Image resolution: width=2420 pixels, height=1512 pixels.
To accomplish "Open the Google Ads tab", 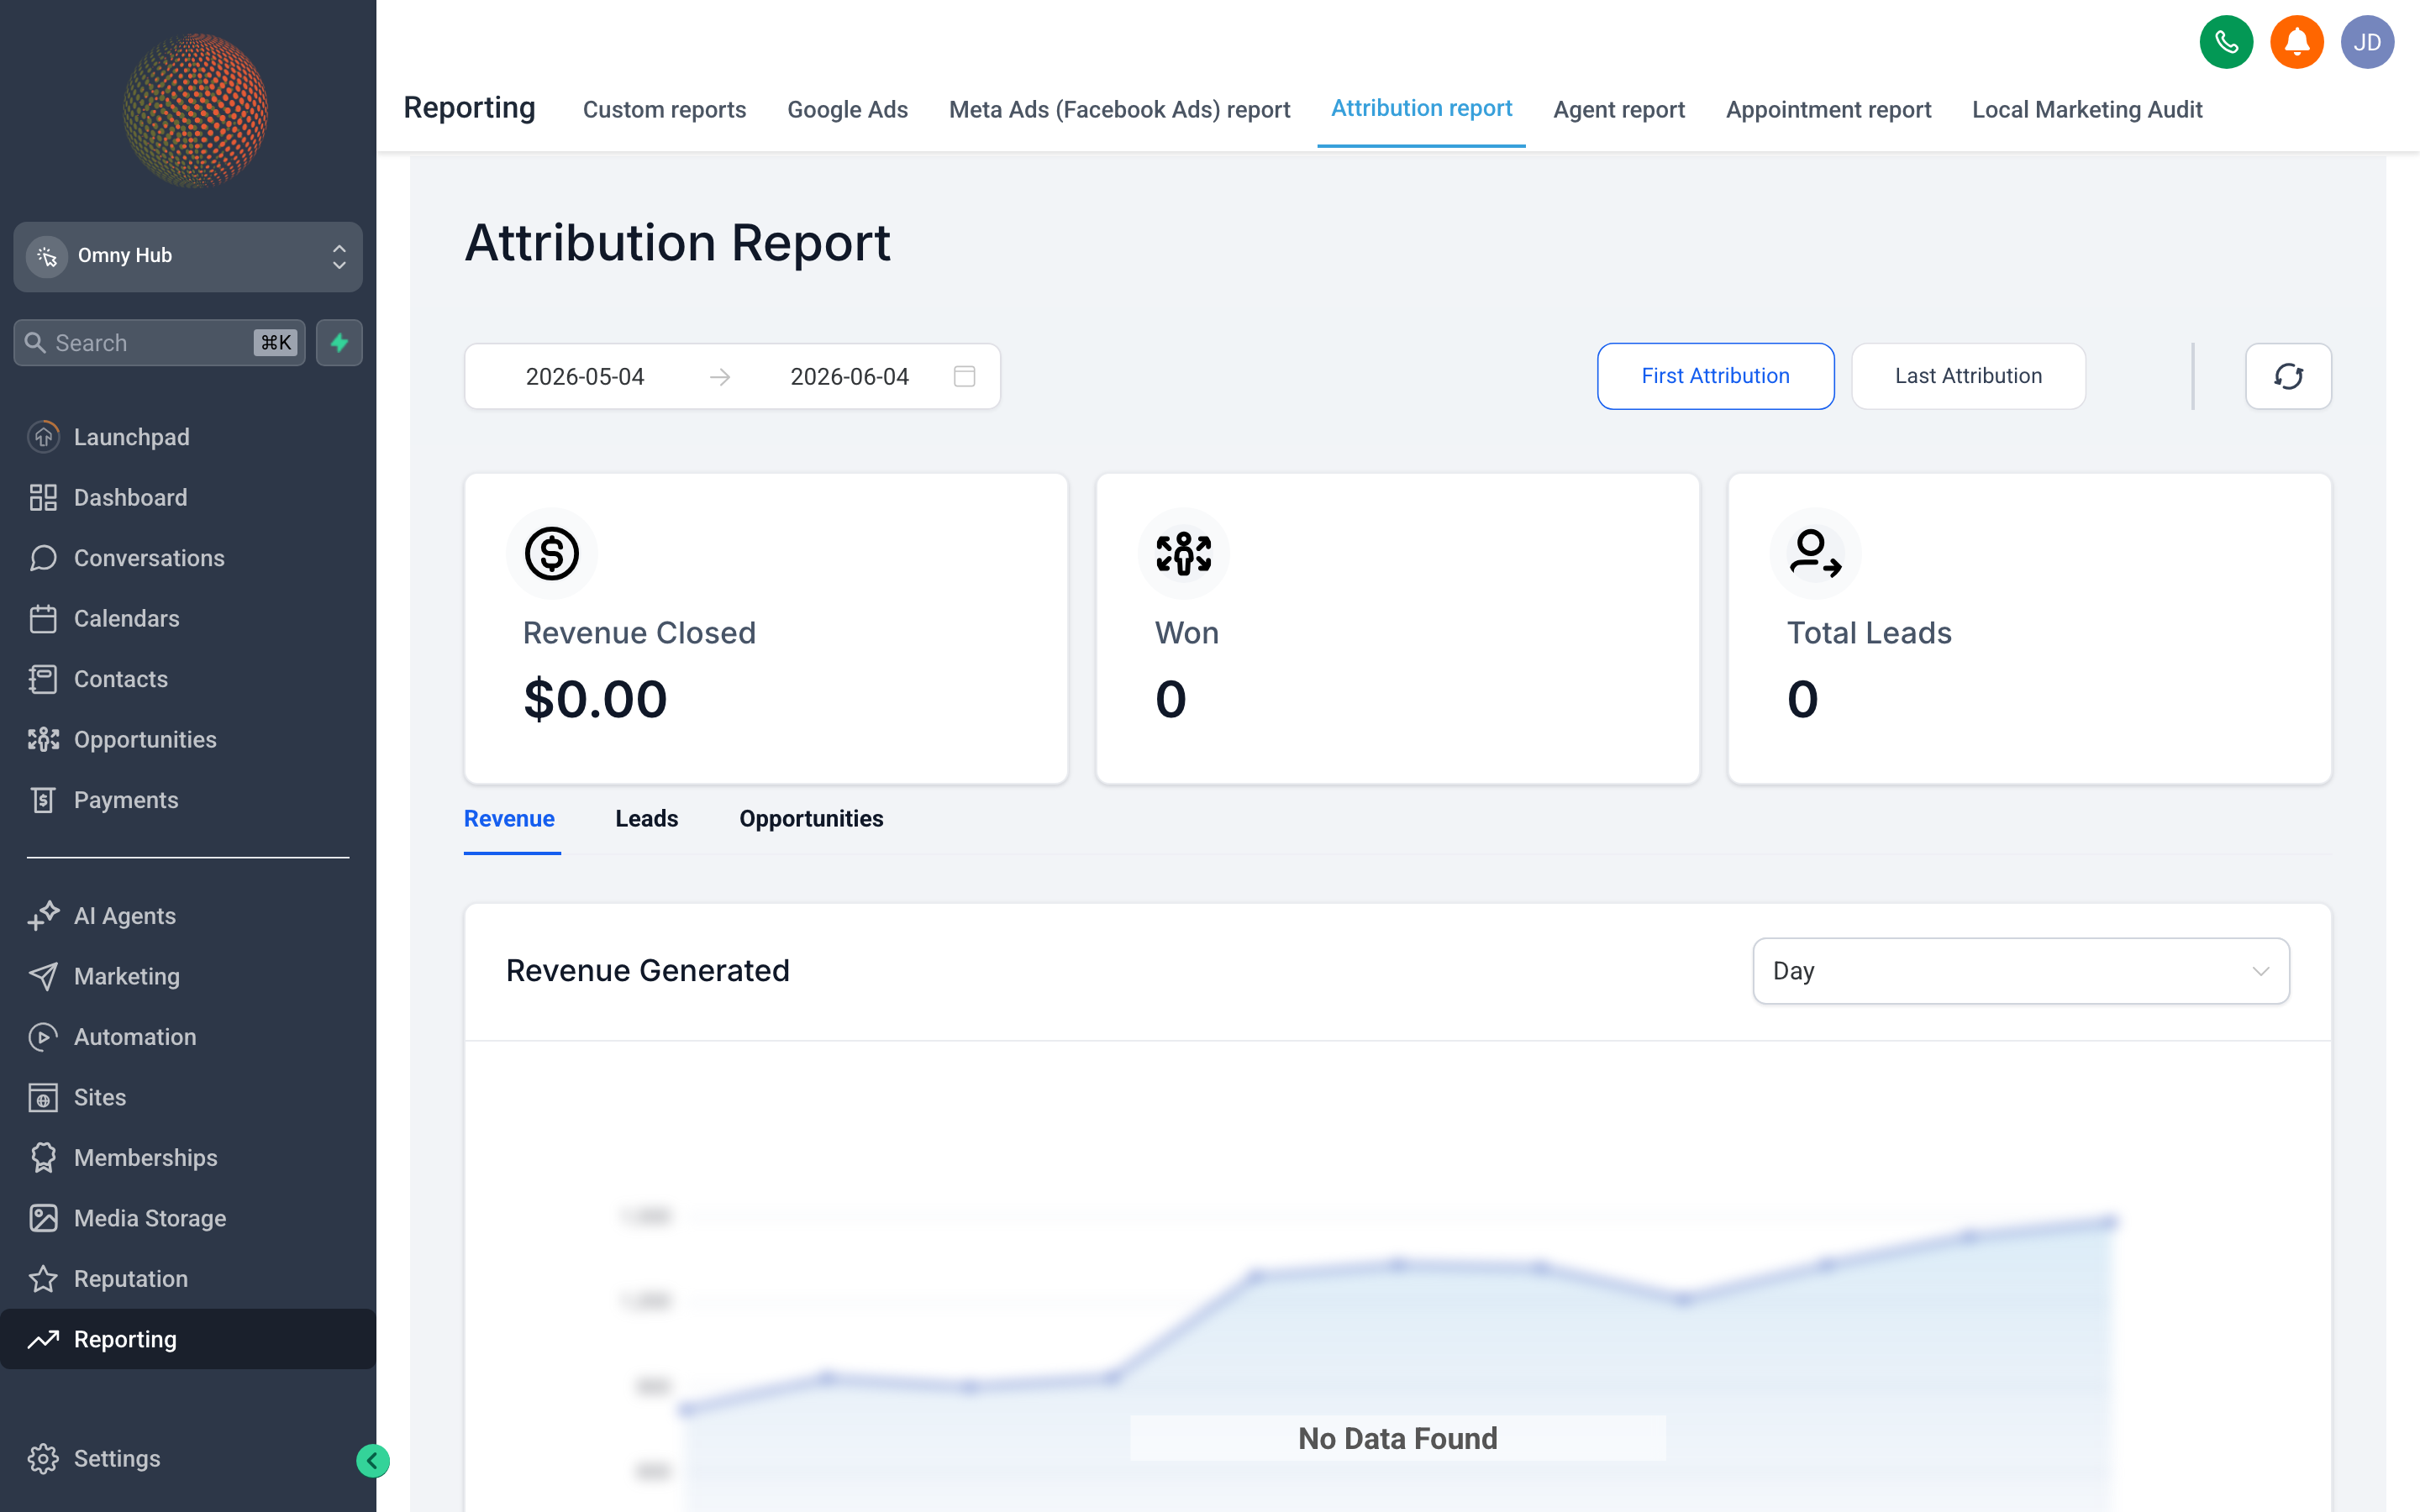I will [x=847, y=109].
